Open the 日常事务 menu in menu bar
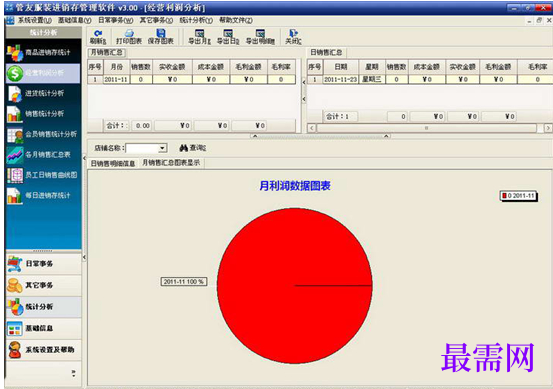Viewport: 553px width, 389px height. pos(116,20)
